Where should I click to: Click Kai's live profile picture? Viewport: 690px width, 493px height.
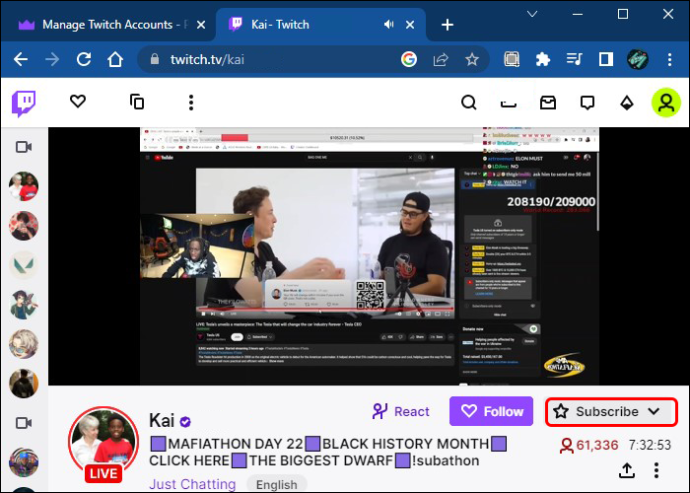(x=103, y=442)
